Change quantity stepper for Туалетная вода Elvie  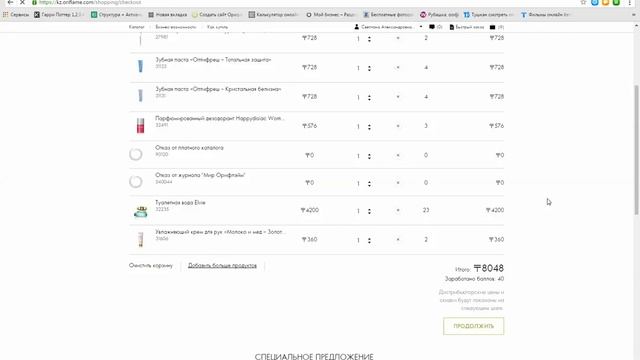pyautogui.click(x=369, y=211)
